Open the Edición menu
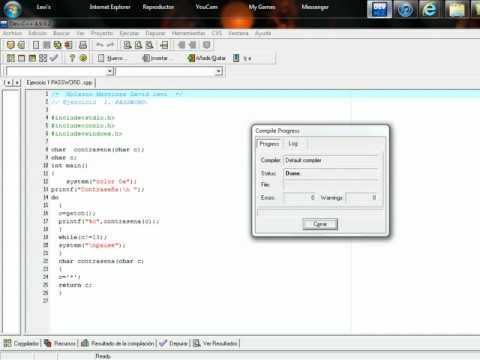The image size is (480, 360). tap(37, 33)
